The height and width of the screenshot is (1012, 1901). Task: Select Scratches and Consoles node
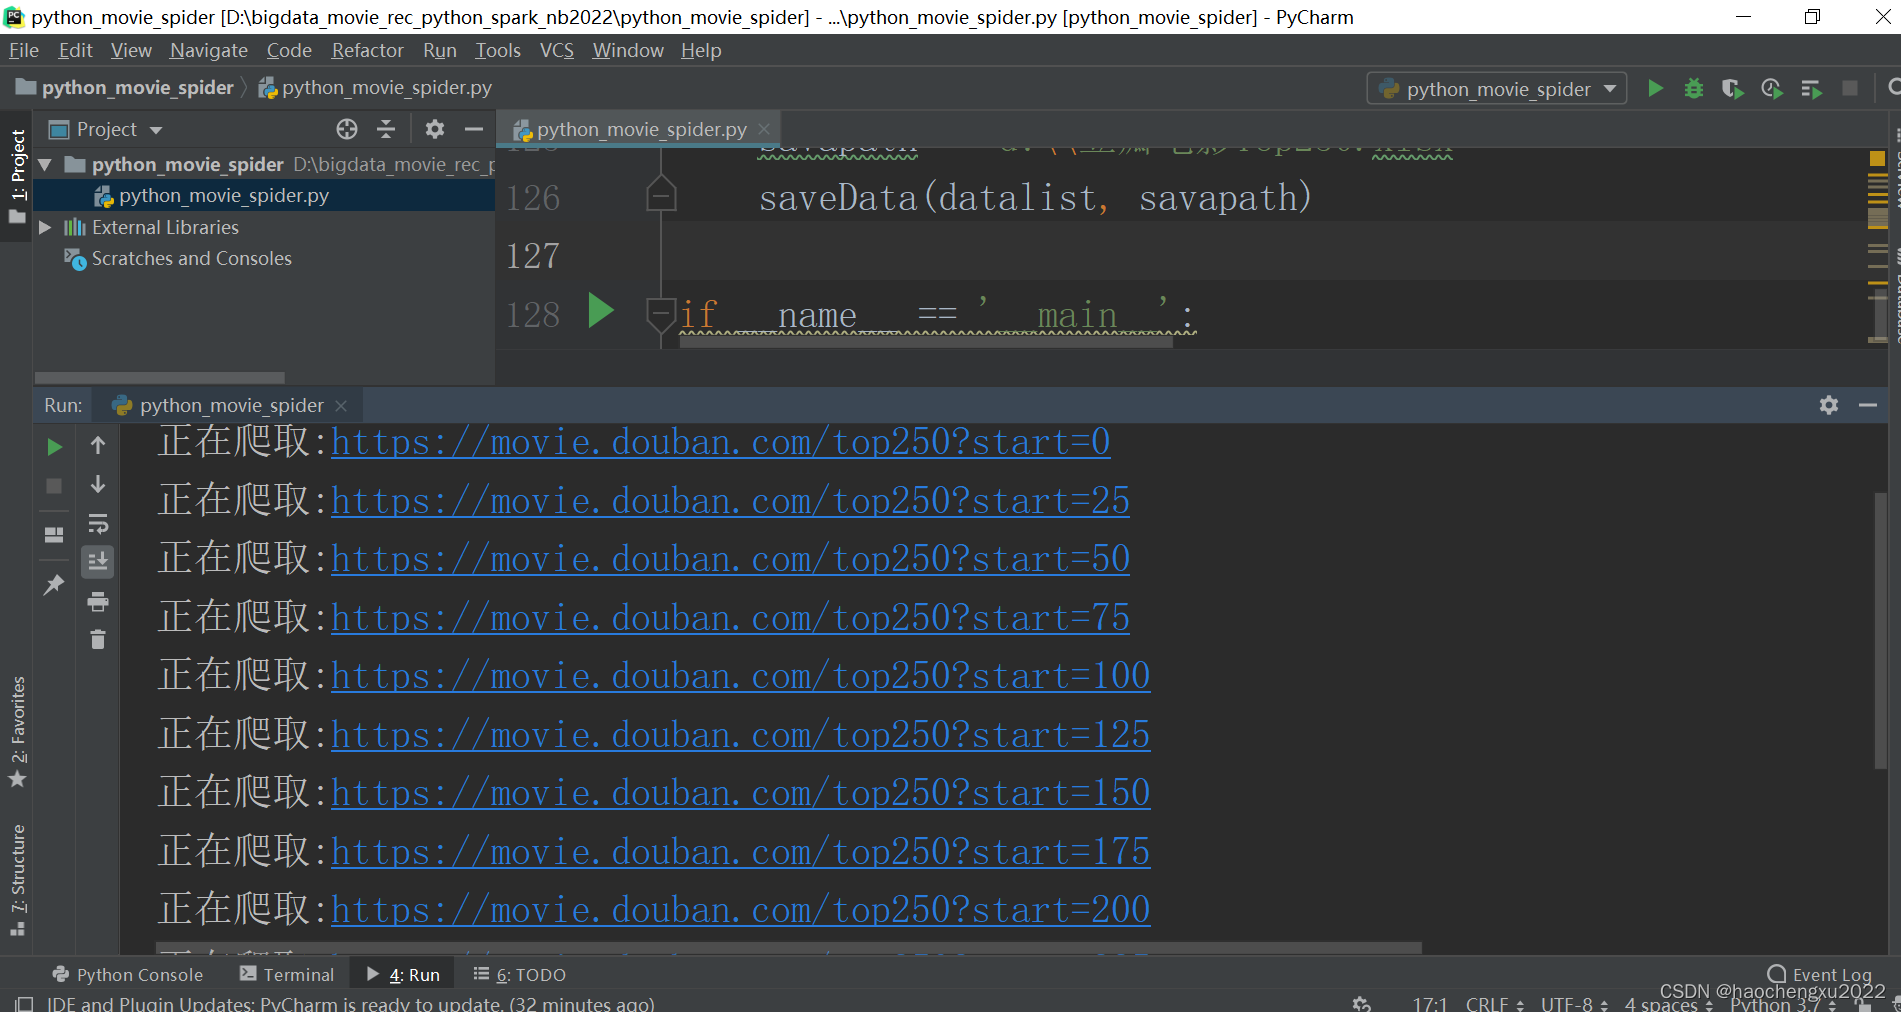click(x=191, y=258)
